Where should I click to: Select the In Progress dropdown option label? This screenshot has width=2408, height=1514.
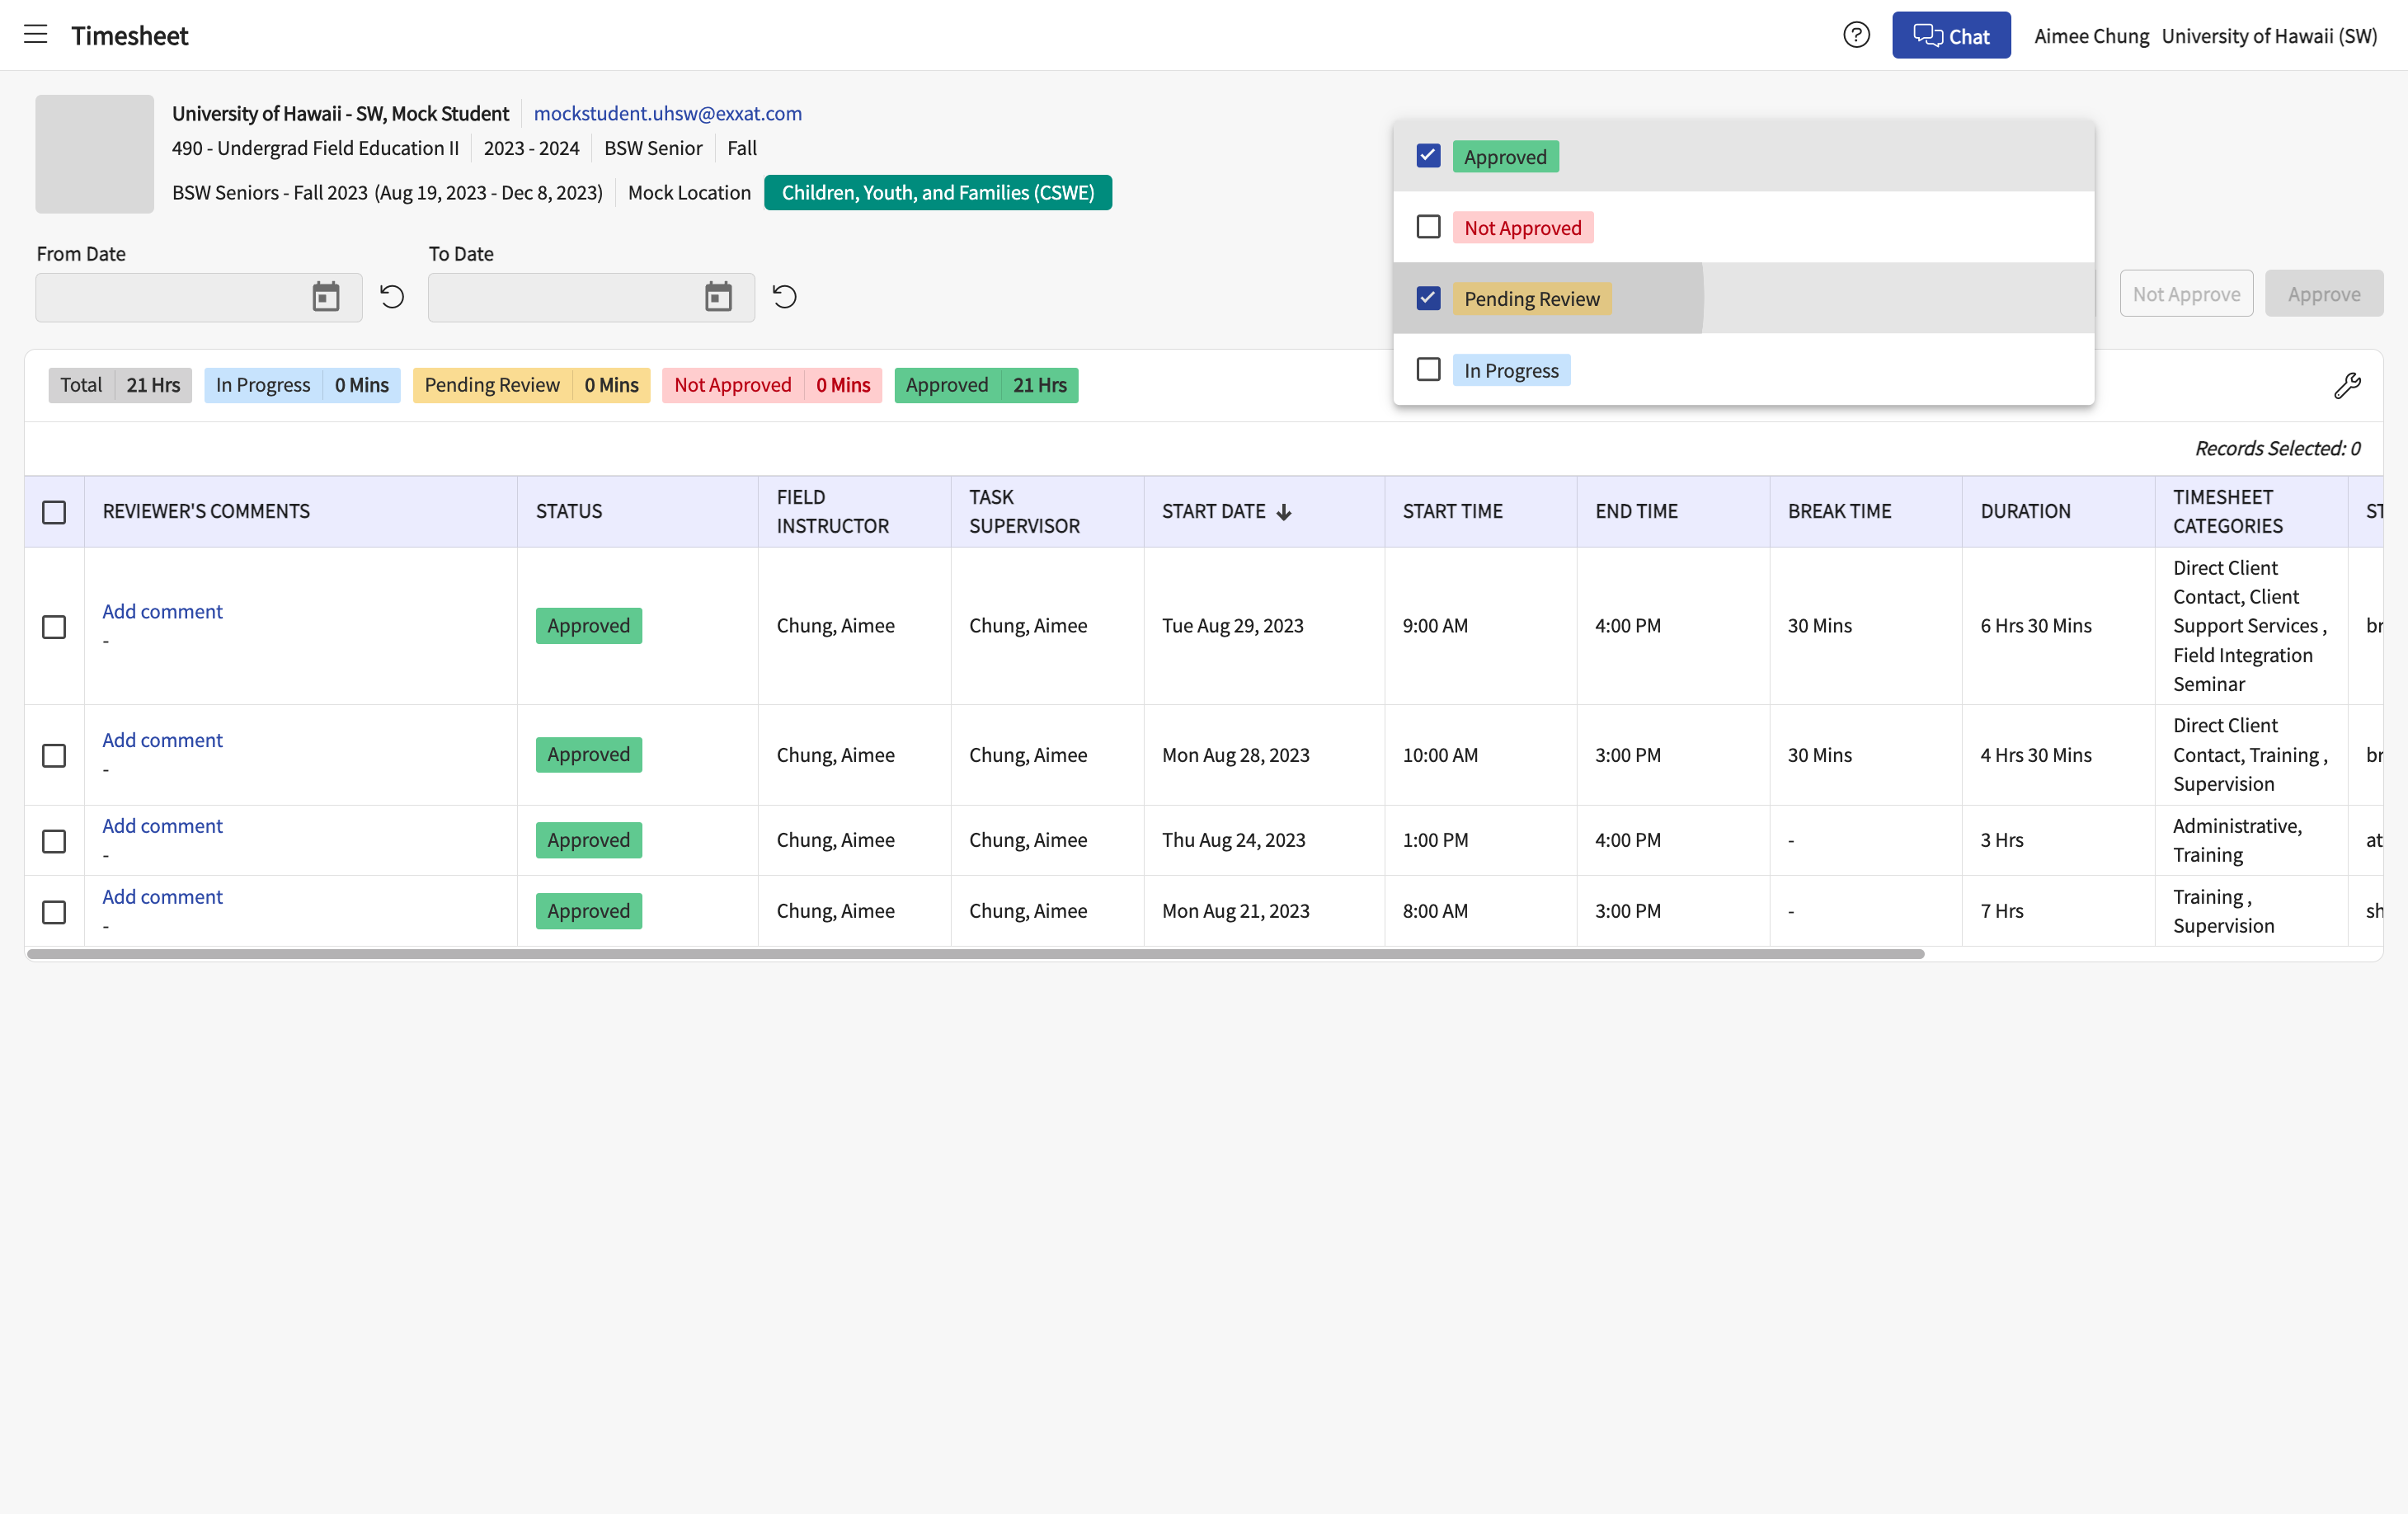click(x=1511, y=371)
